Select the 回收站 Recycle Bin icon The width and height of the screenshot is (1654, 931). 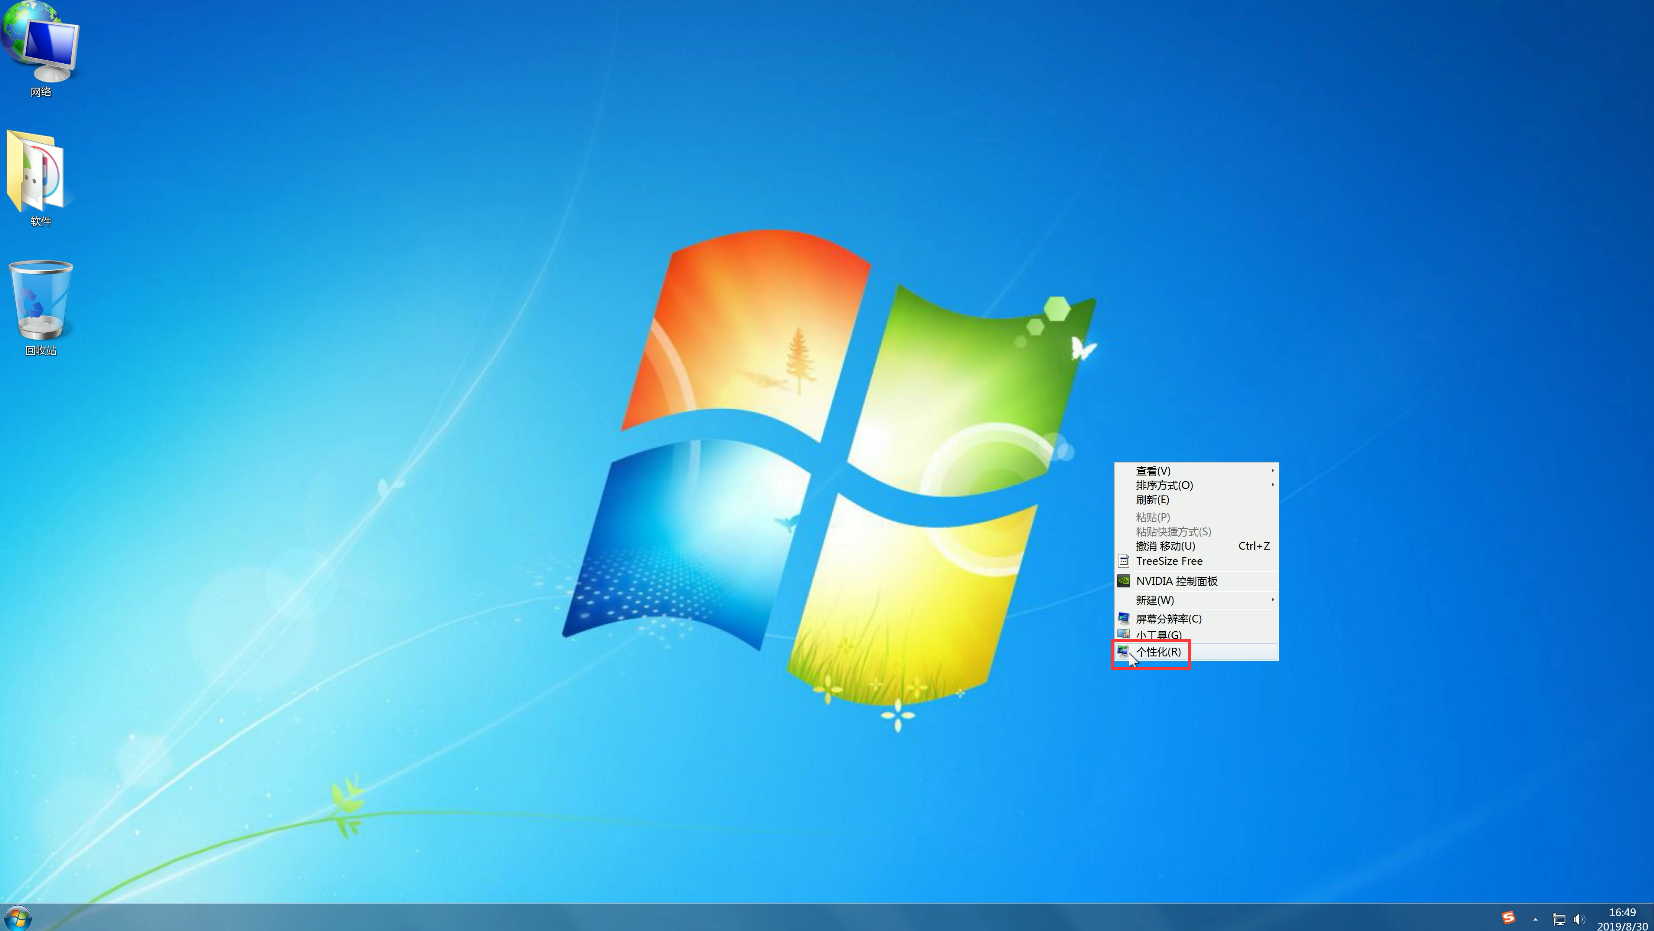coord(40,308)
